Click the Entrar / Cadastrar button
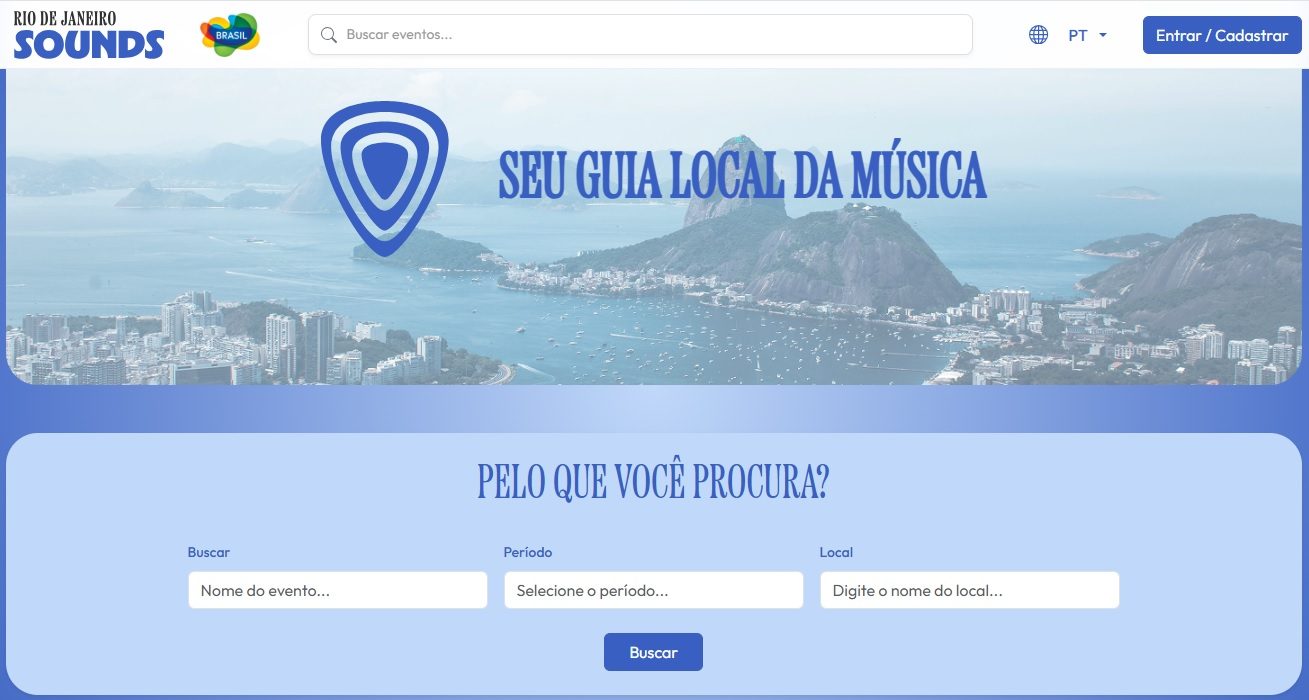Screen dimensions: 1309x700 point(1222,35)
